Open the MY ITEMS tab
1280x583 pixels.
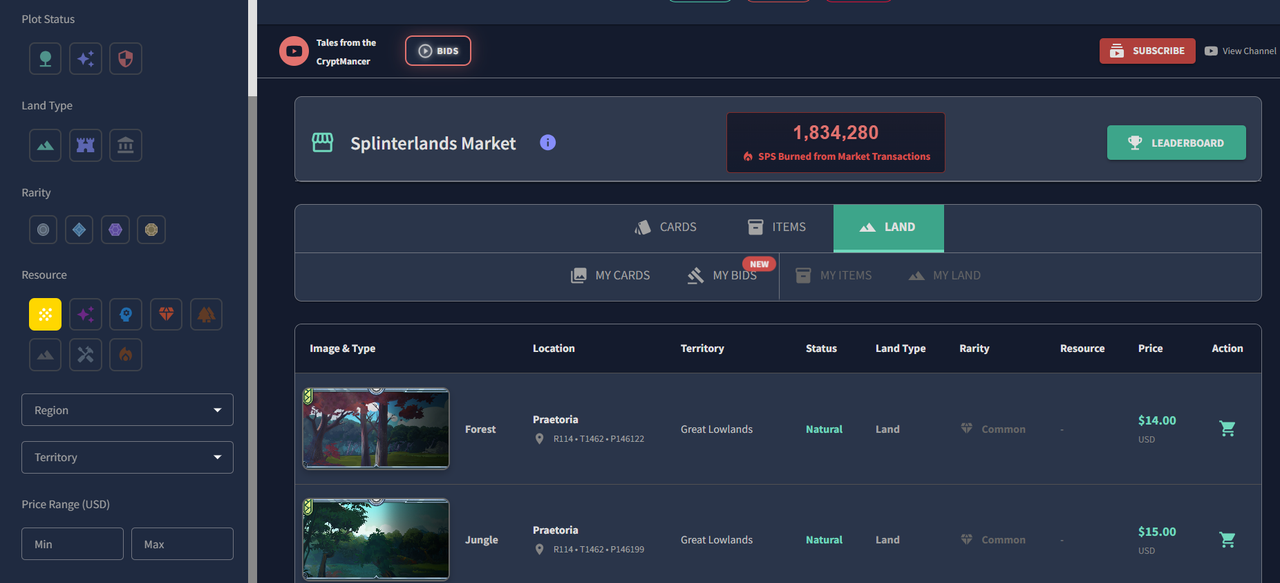coord(833,275)
